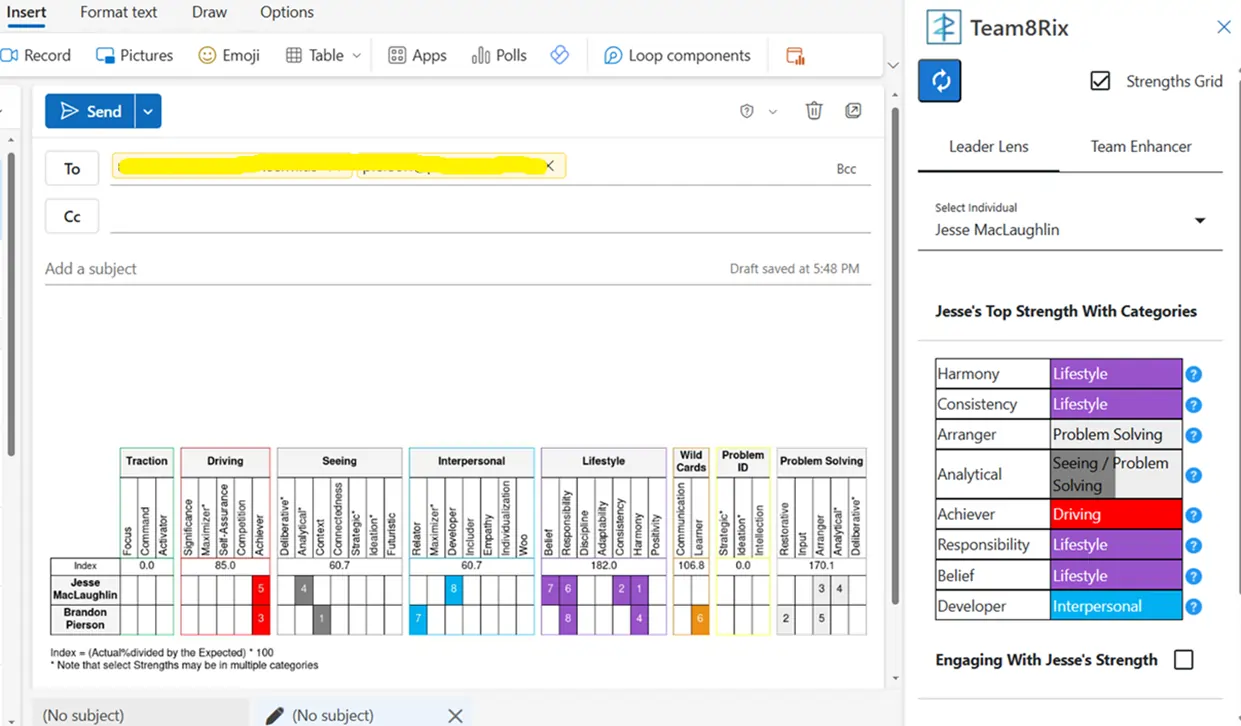
Task: Click help icon for Responsibility
Action: [x=1193, y=545]
